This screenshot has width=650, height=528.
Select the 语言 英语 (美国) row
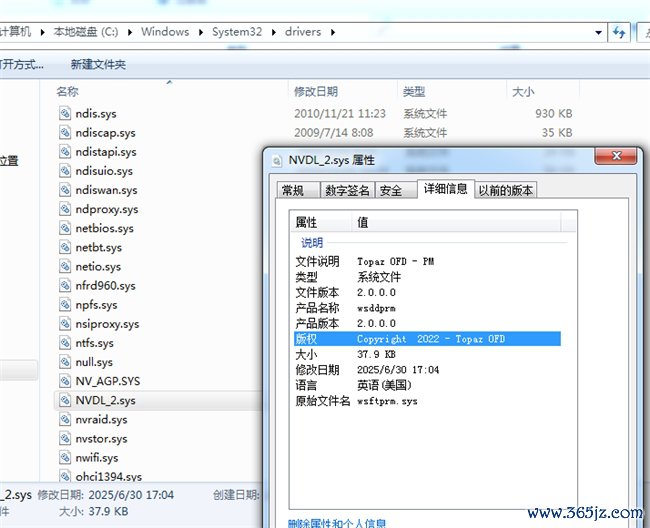pos(427,385)
